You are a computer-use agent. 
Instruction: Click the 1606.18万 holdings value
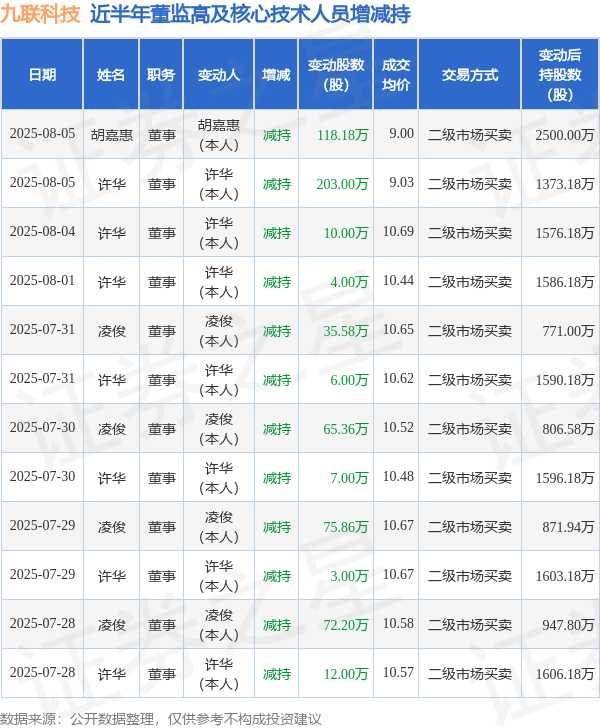click(x=565, y=674)
